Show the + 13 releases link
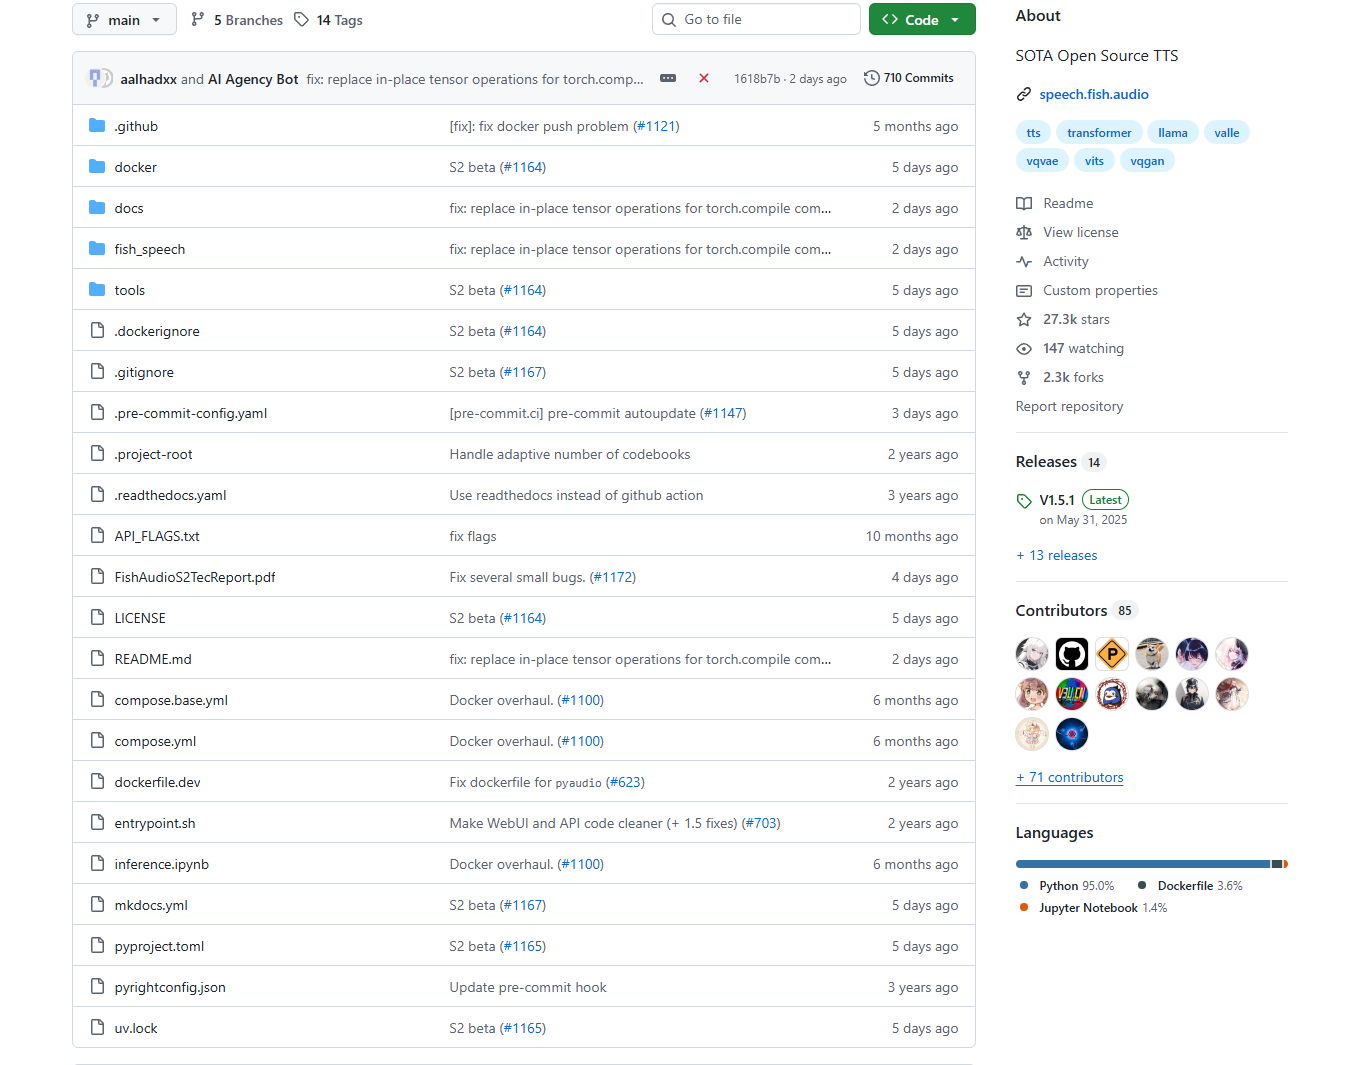 pos(1057,555)
